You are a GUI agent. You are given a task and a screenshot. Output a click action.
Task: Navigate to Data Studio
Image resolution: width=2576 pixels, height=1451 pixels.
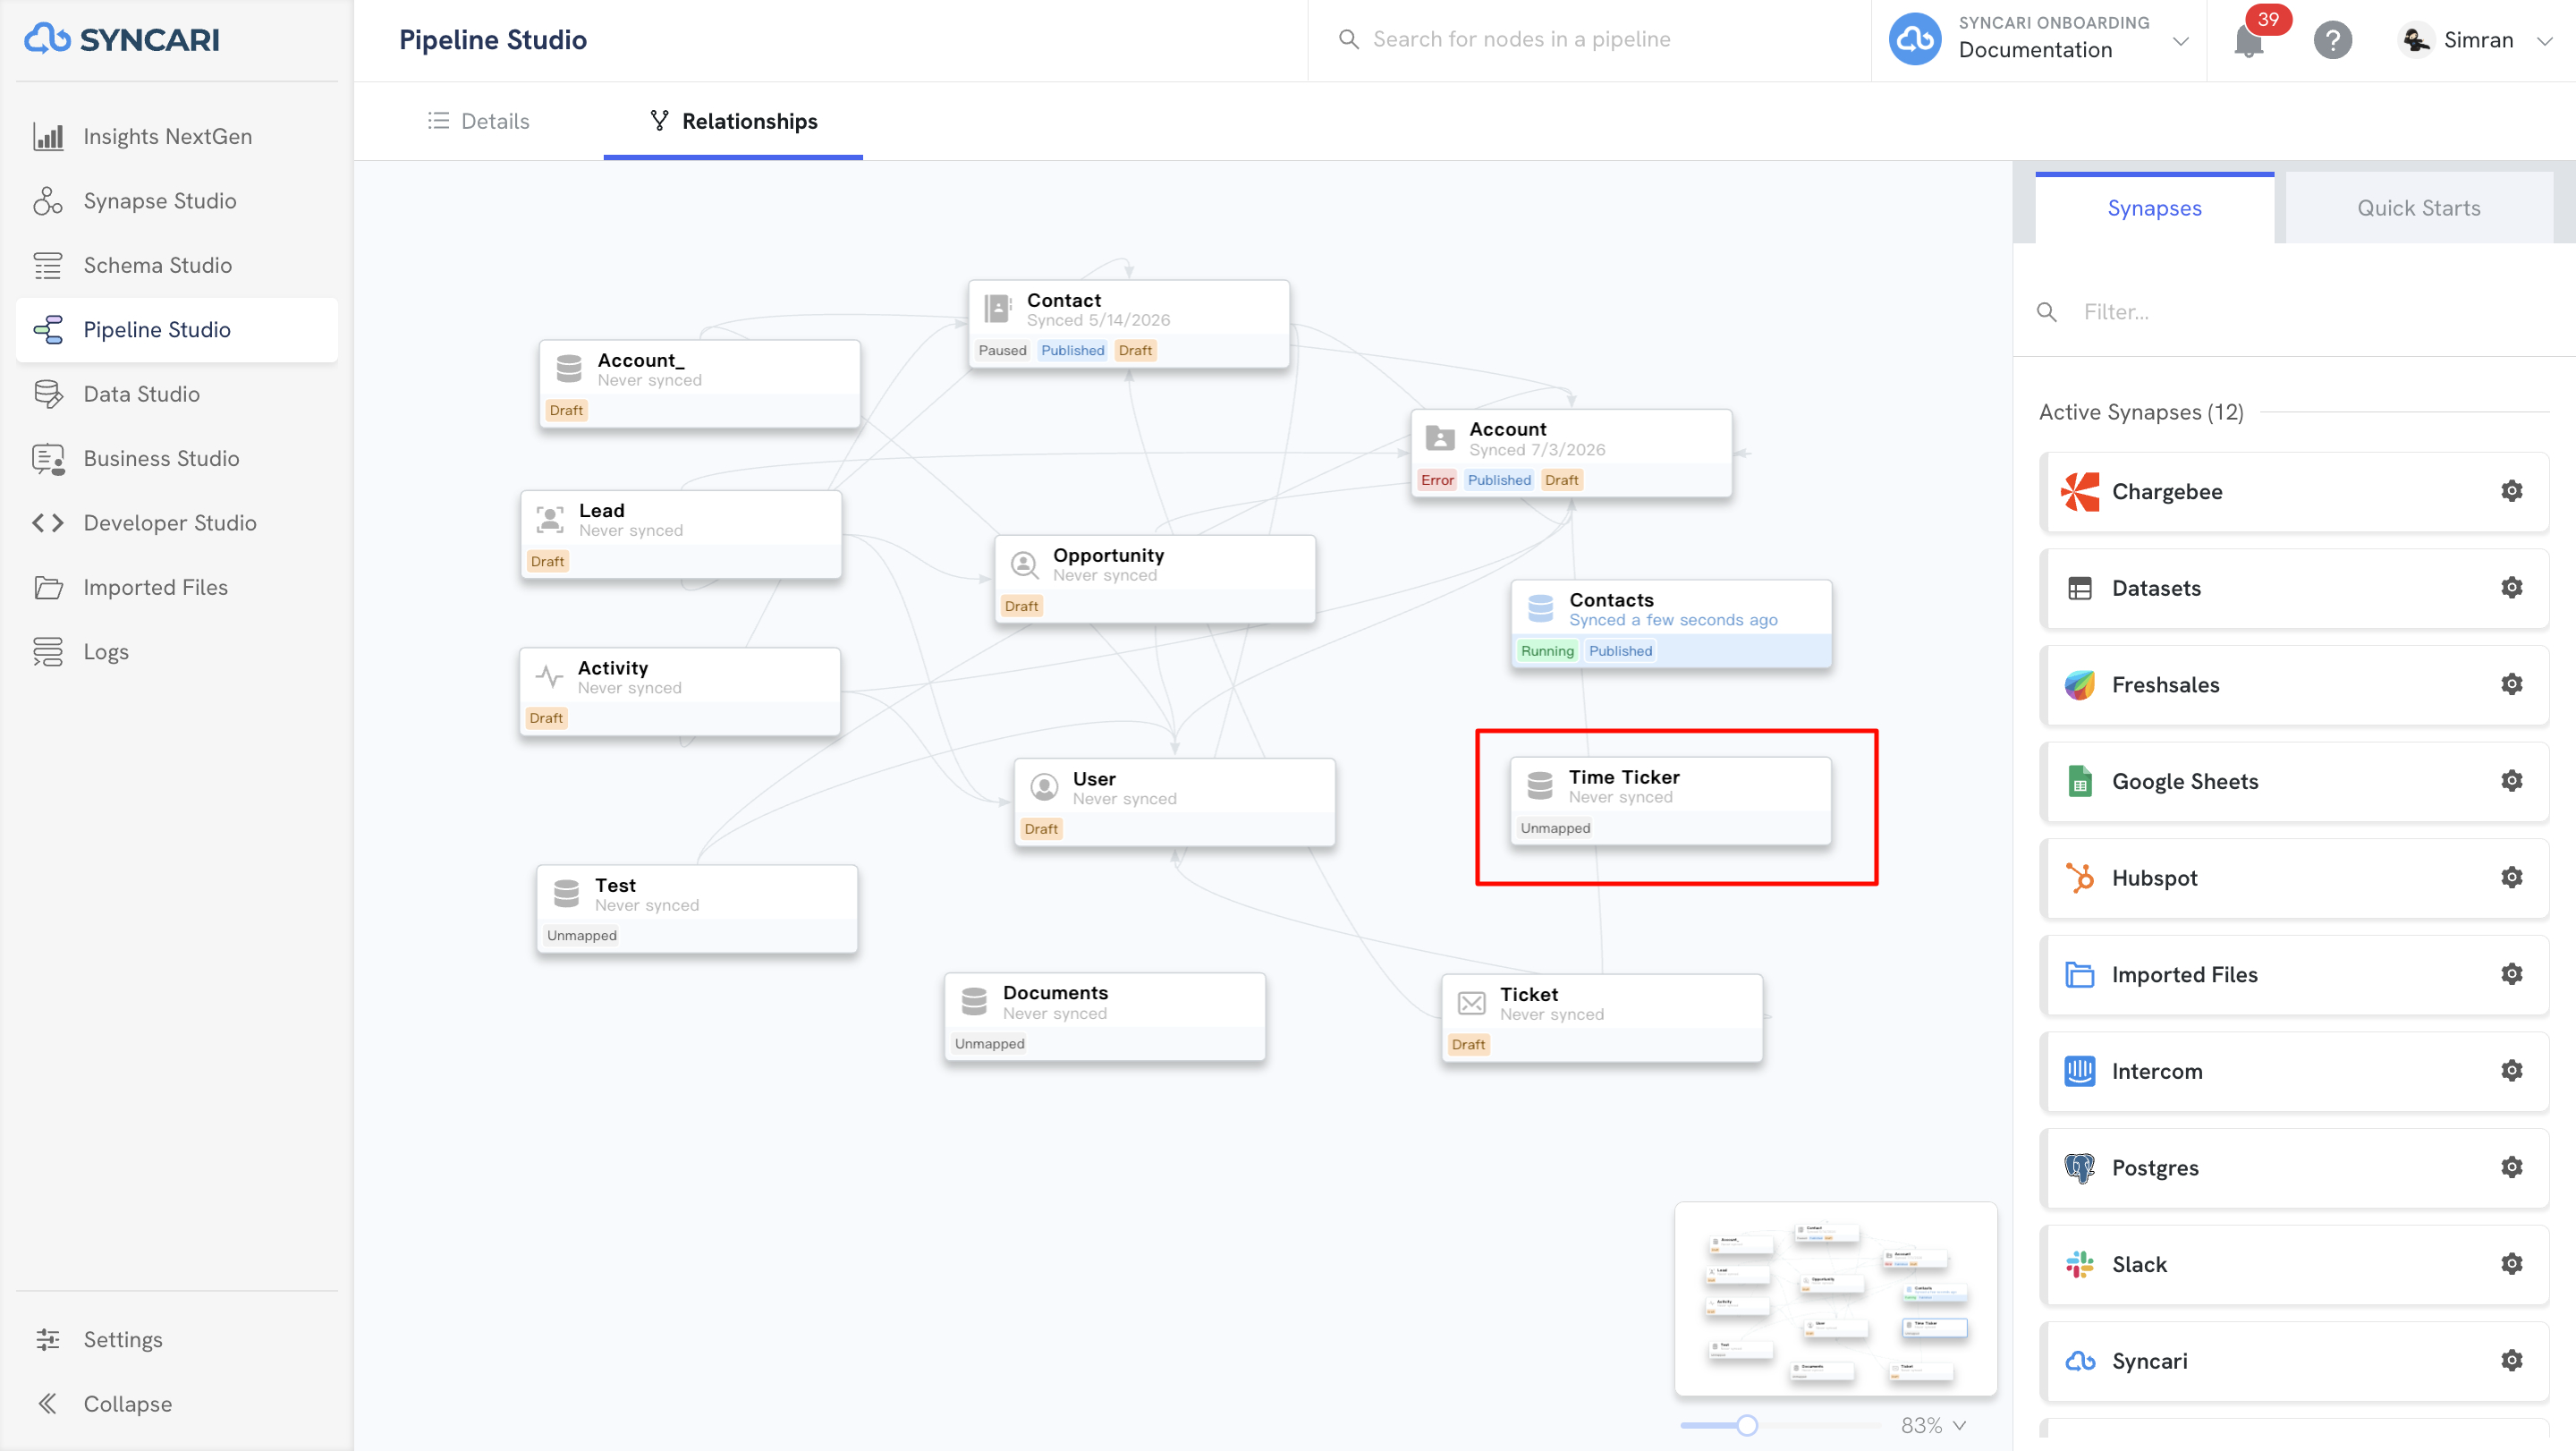click(x=177, y=394)
